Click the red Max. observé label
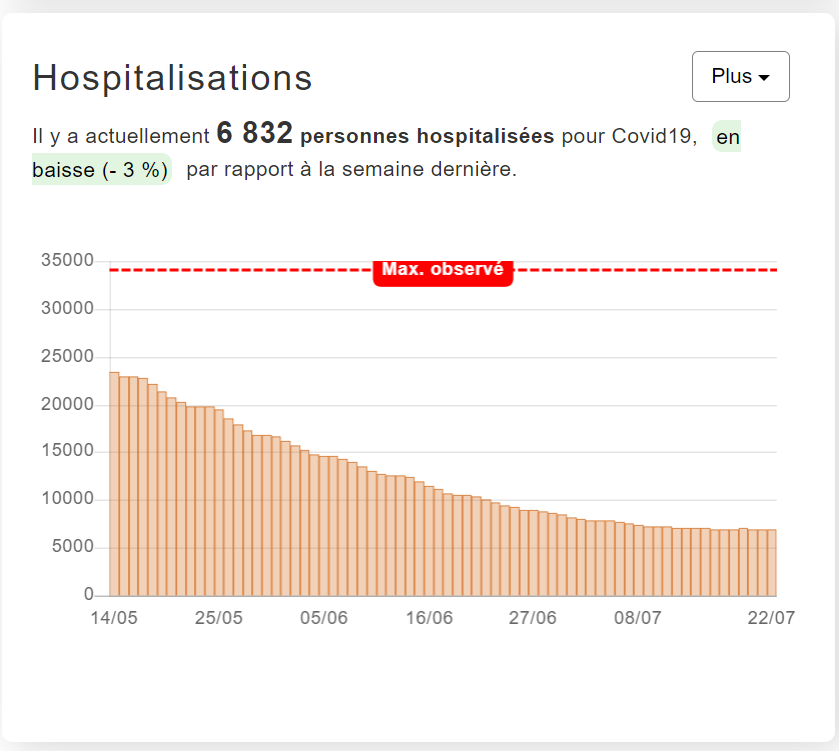This screenshot has width=839, height=751. 443,270
